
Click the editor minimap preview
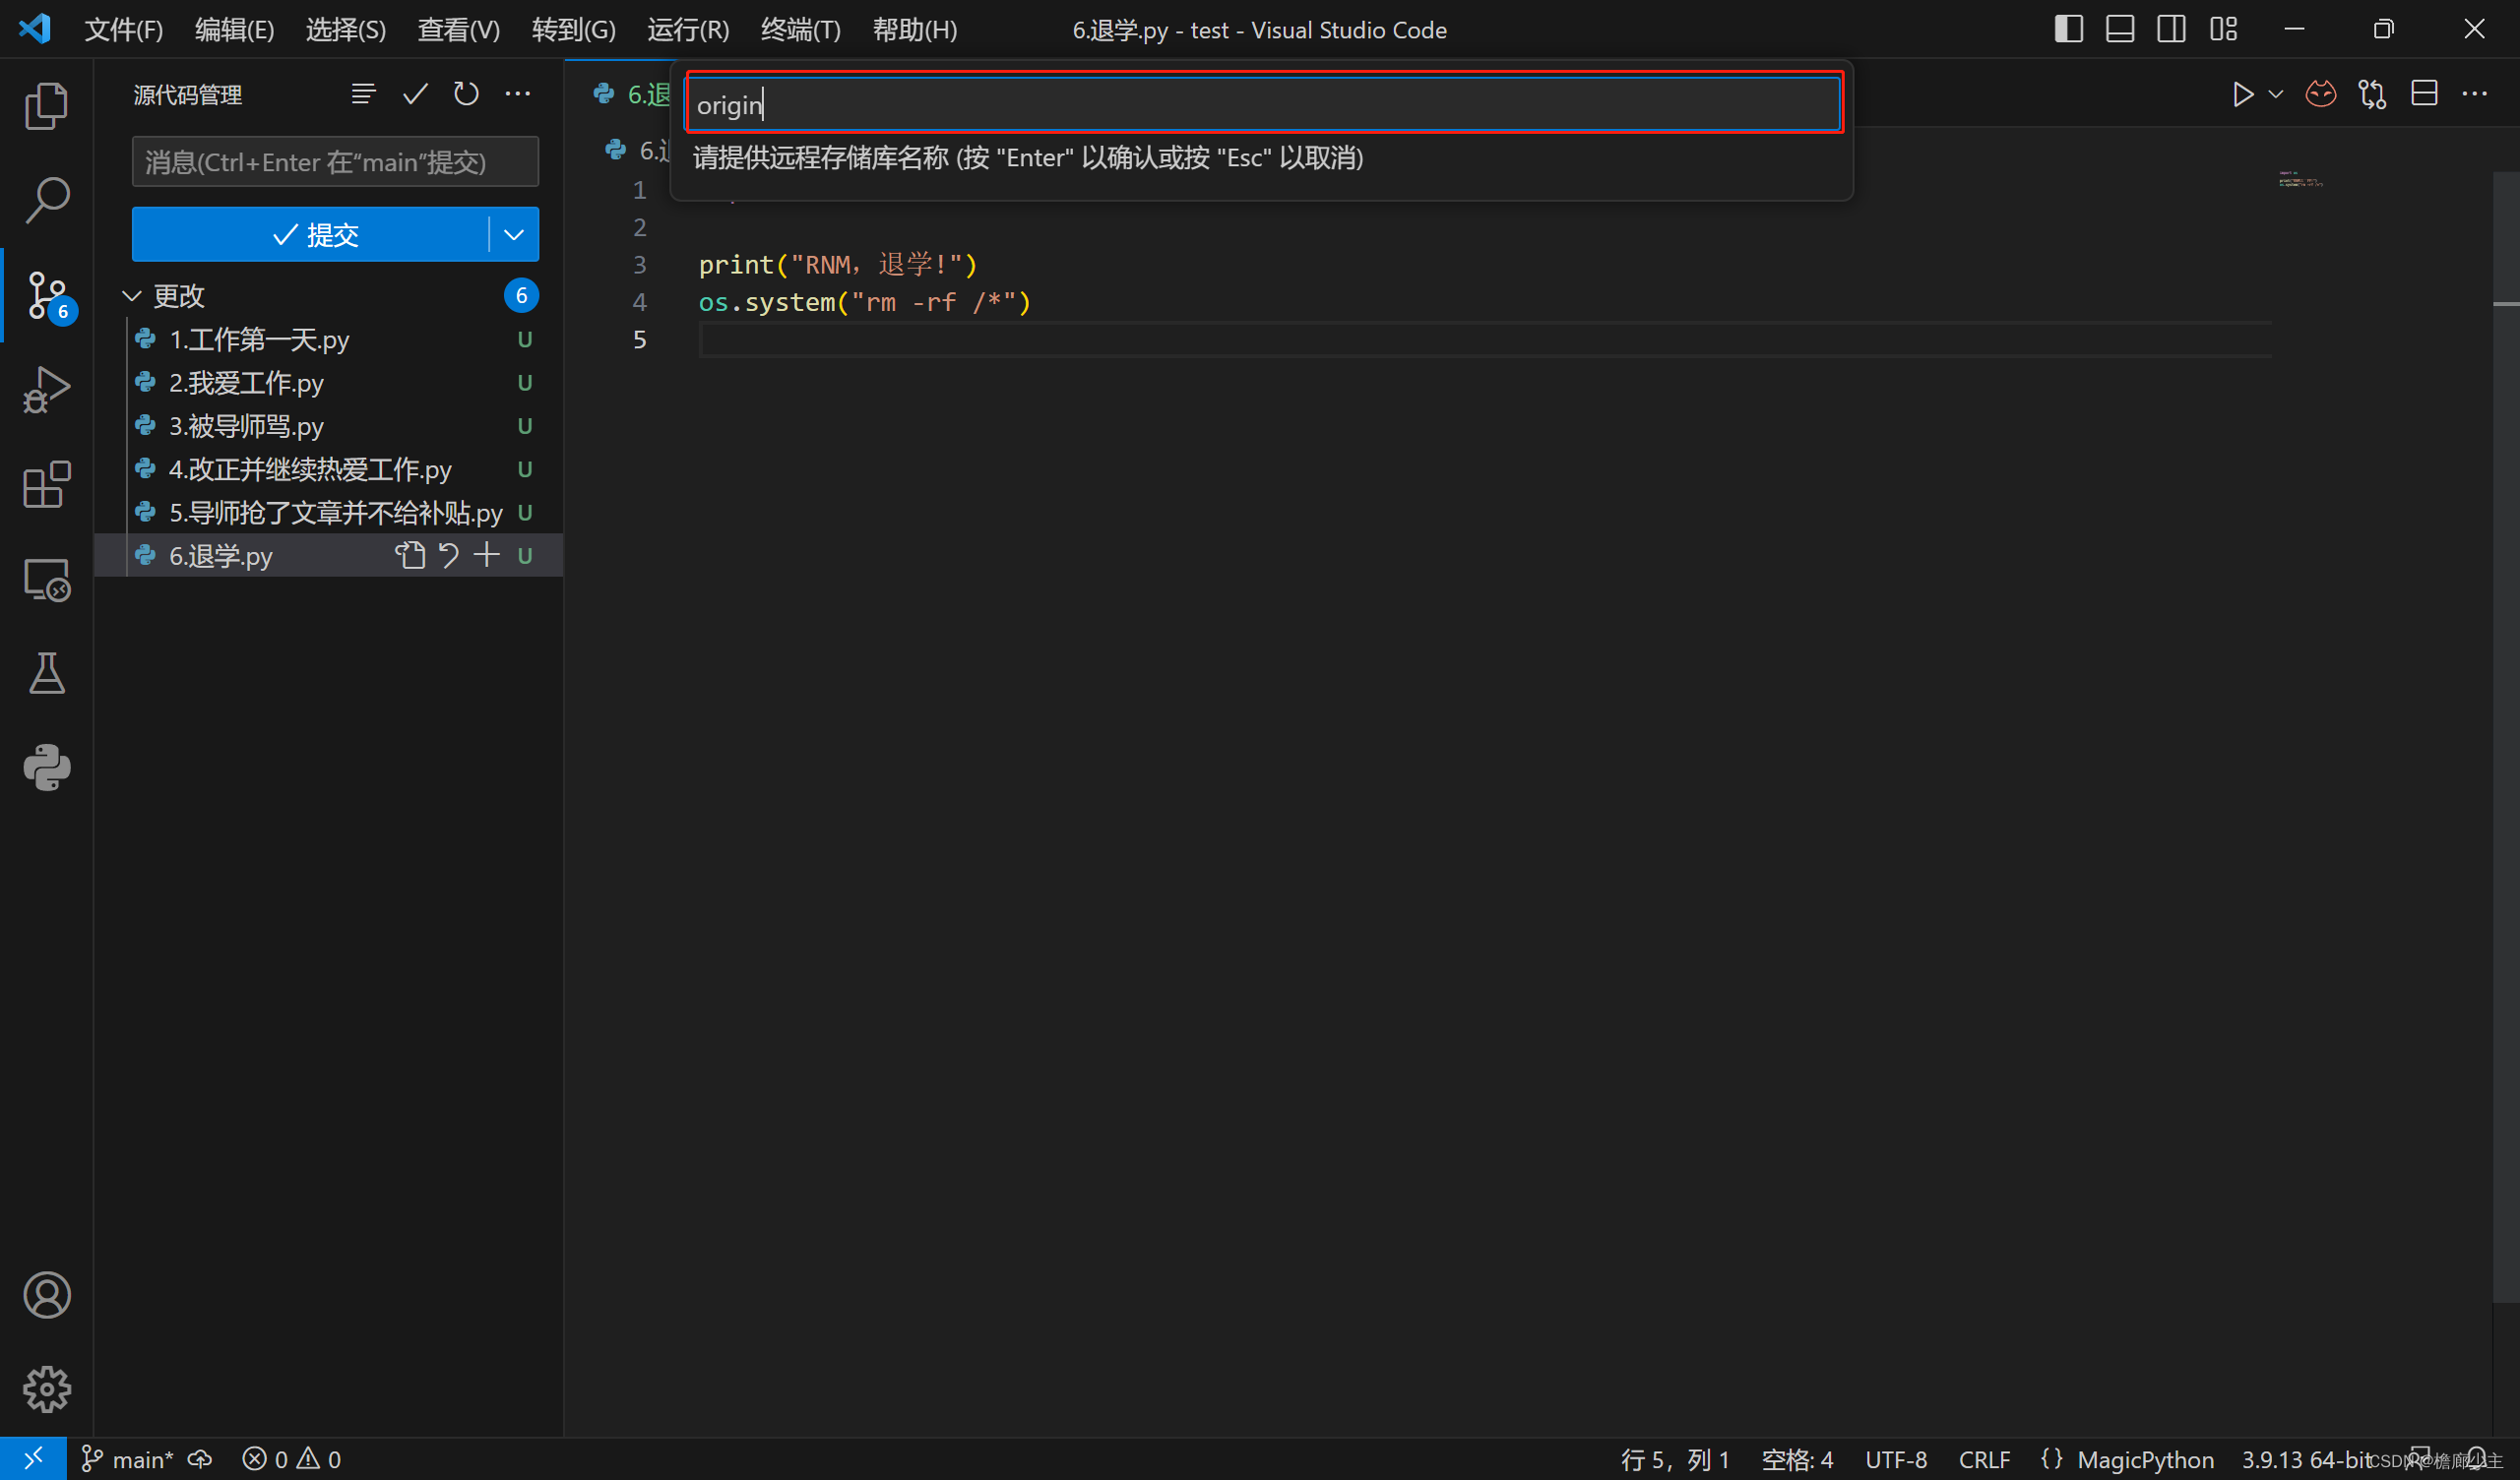point(2301,179)
